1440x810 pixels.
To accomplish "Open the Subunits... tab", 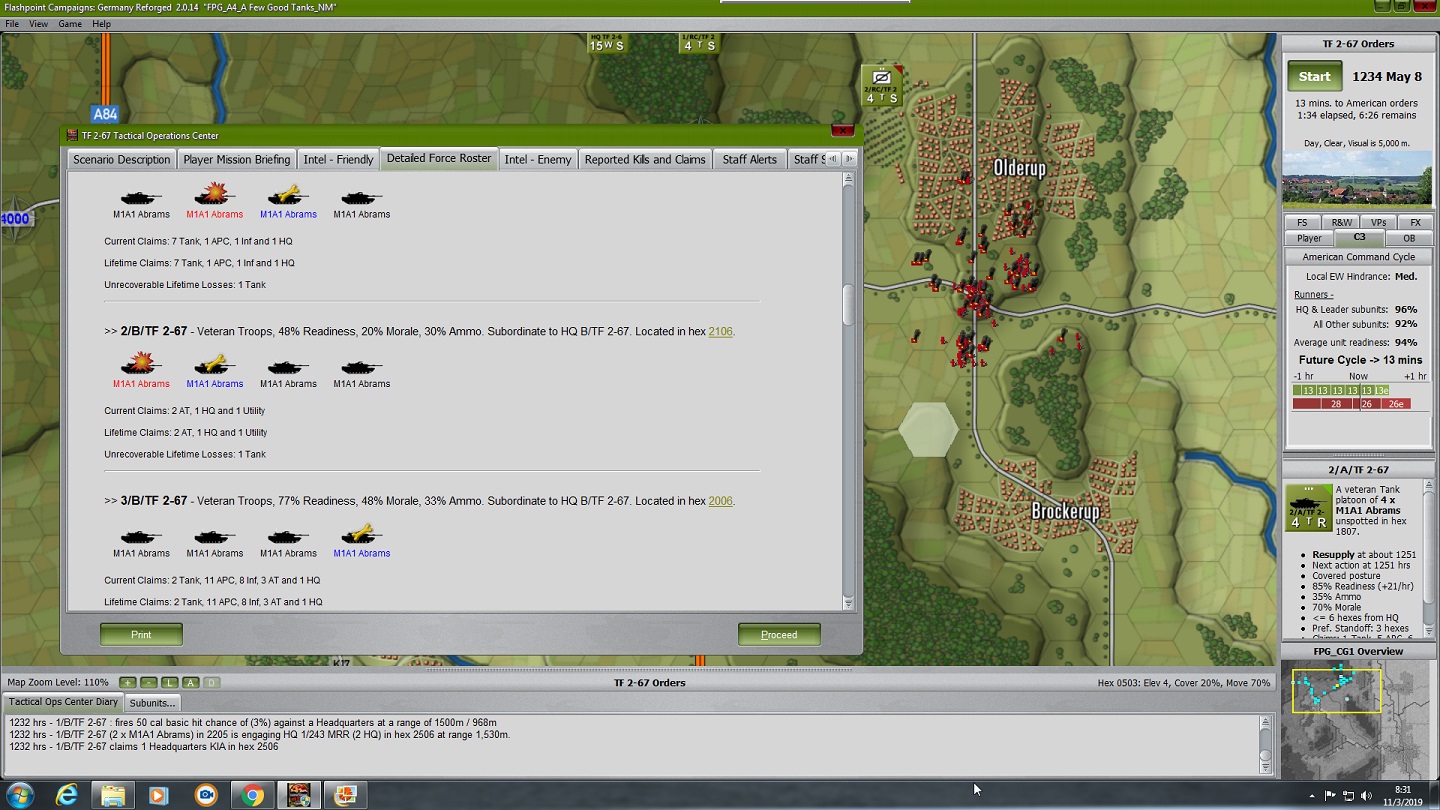I will coord(152,703).
